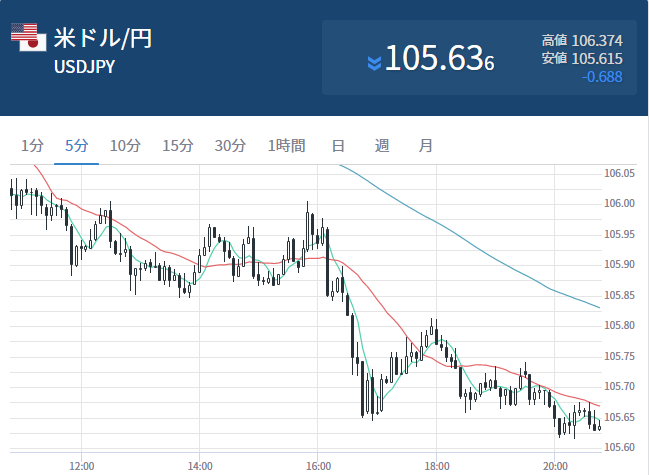
Task: Click the 高値 106.374 high value
Action: (582, 40)
